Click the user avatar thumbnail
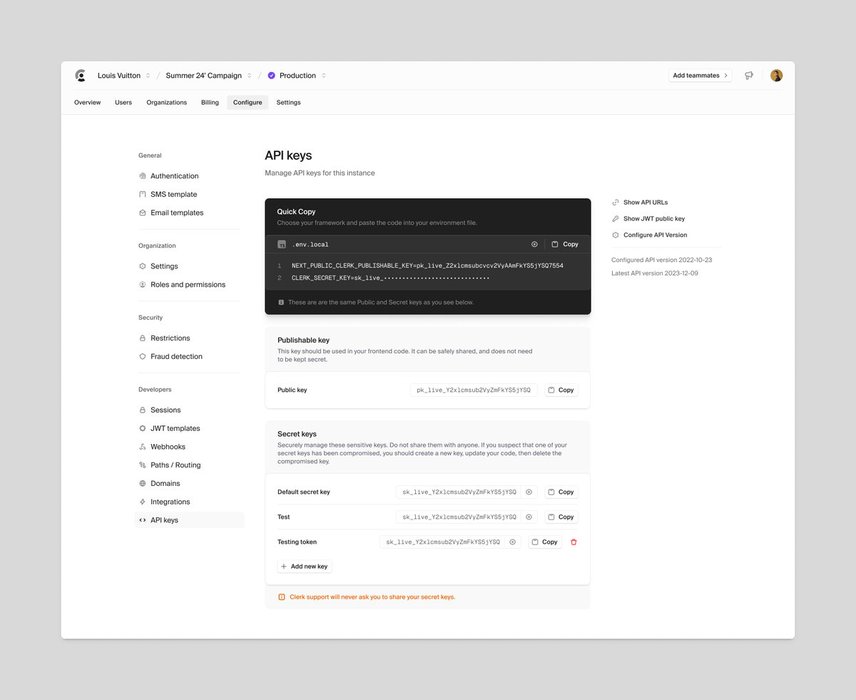 [776, 75]
